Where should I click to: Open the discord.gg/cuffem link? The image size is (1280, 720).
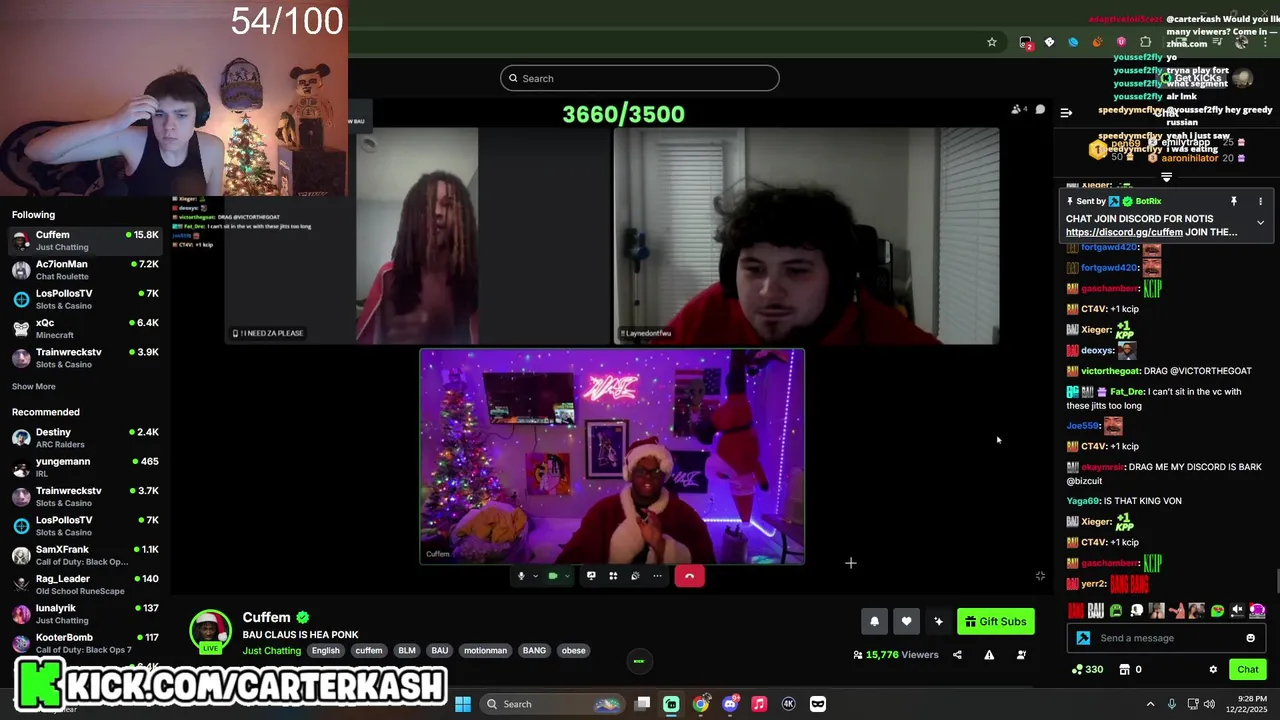point(1124,232)
